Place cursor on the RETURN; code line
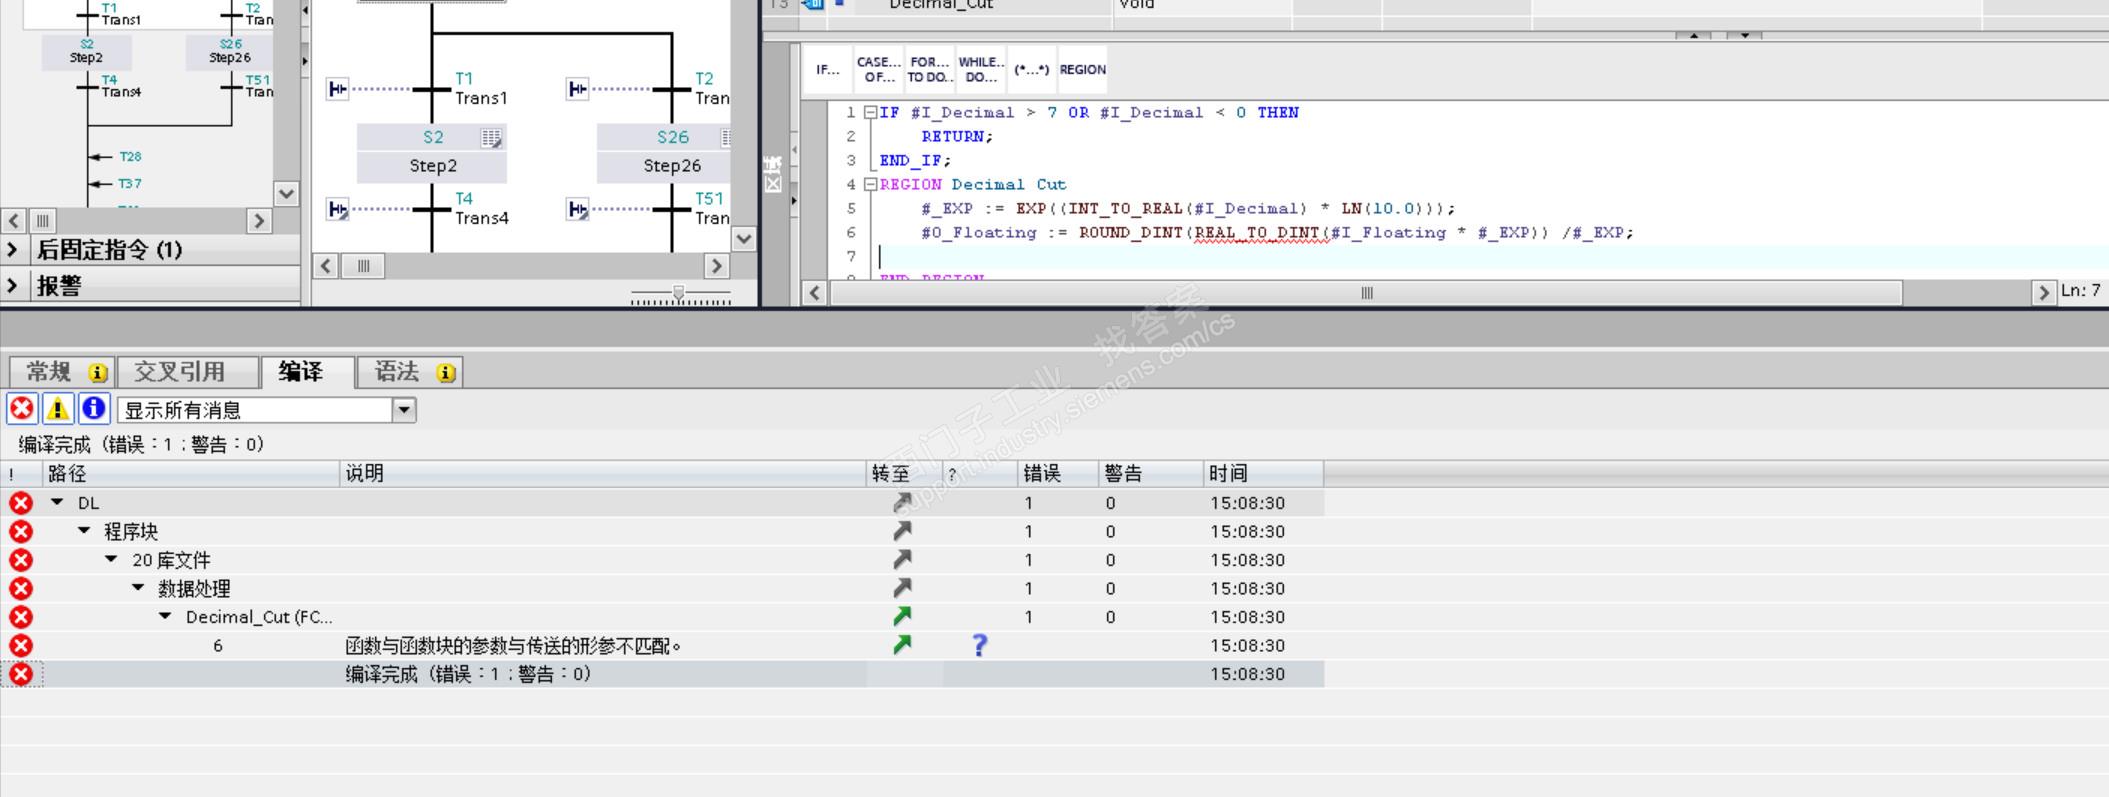The width and height of the screenshot is (2109, 797). click(957, 137)
